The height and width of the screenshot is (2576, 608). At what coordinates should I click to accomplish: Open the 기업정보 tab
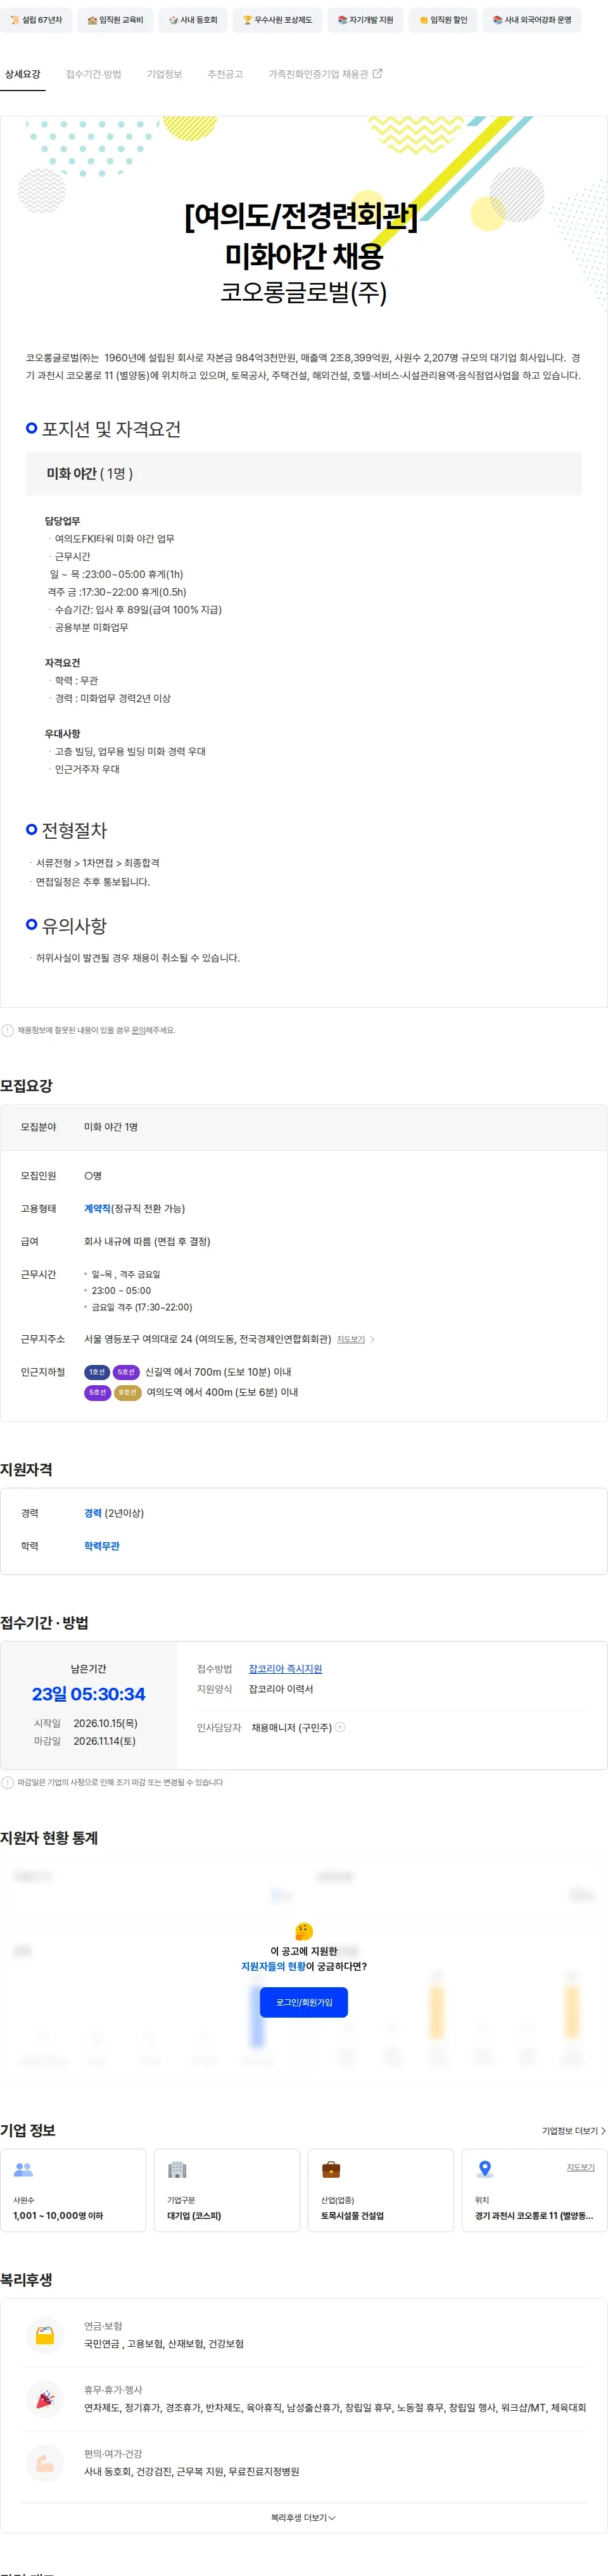164,74
